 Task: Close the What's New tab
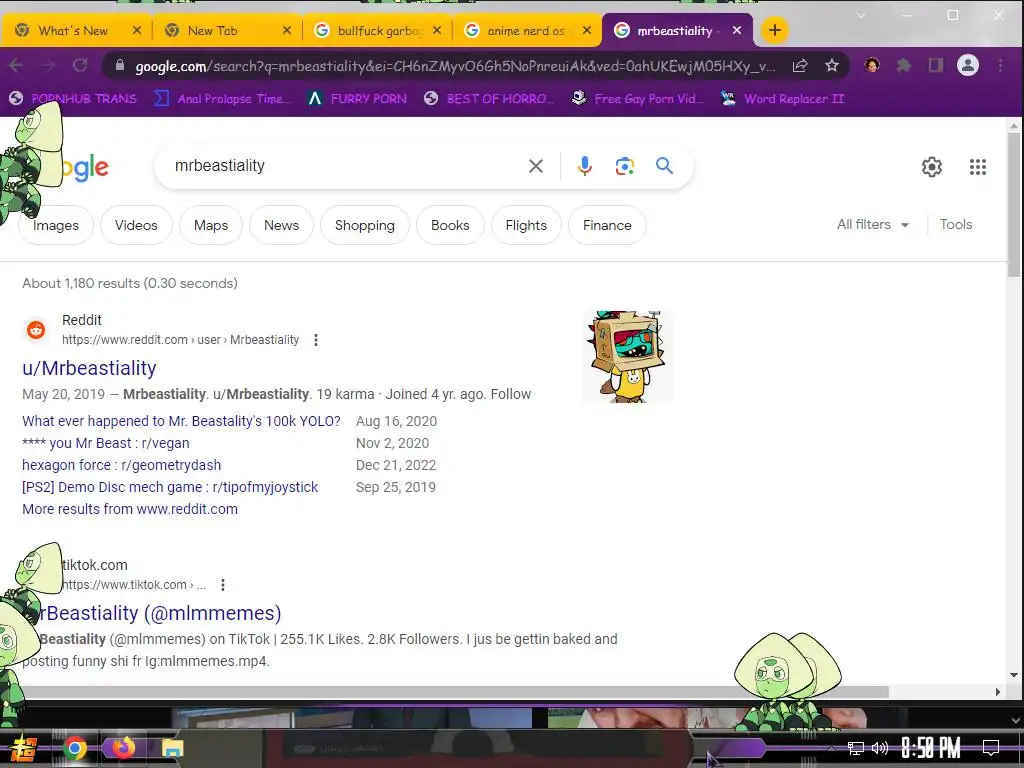tap(136, 30)
